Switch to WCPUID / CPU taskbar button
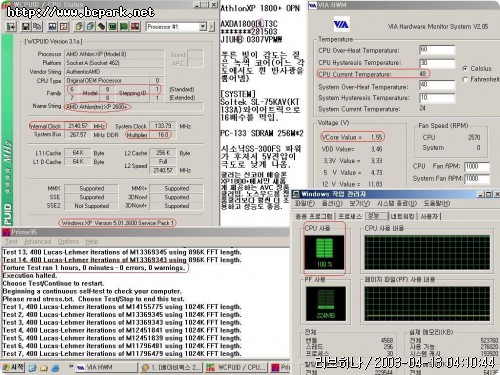Viewport: 500px width, 375px height. point(236,368)
